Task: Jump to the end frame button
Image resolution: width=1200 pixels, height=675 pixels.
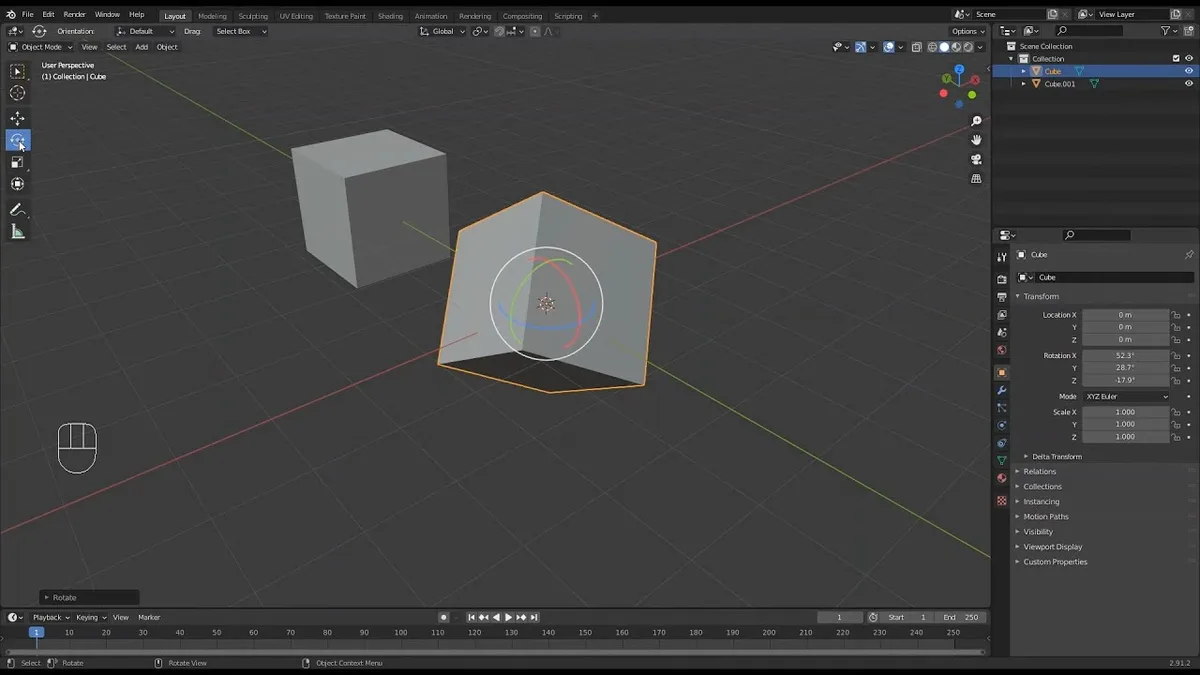Action: point(534,618)
